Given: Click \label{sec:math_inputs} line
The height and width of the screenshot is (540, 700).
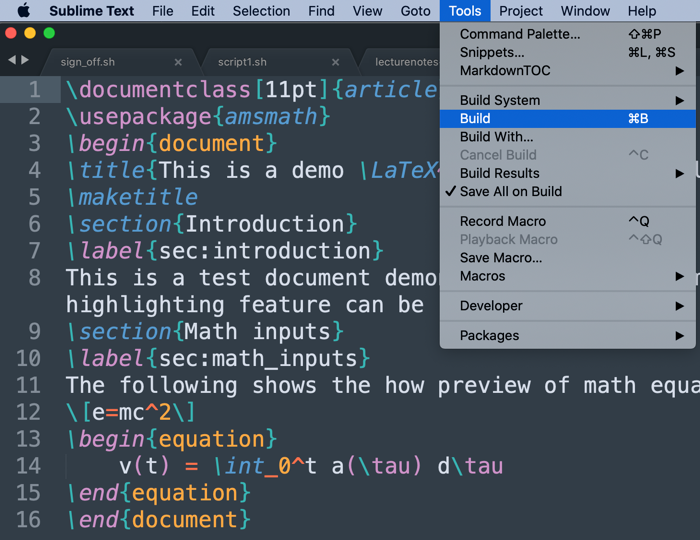Looking at the screenshot, I should 218,358.
